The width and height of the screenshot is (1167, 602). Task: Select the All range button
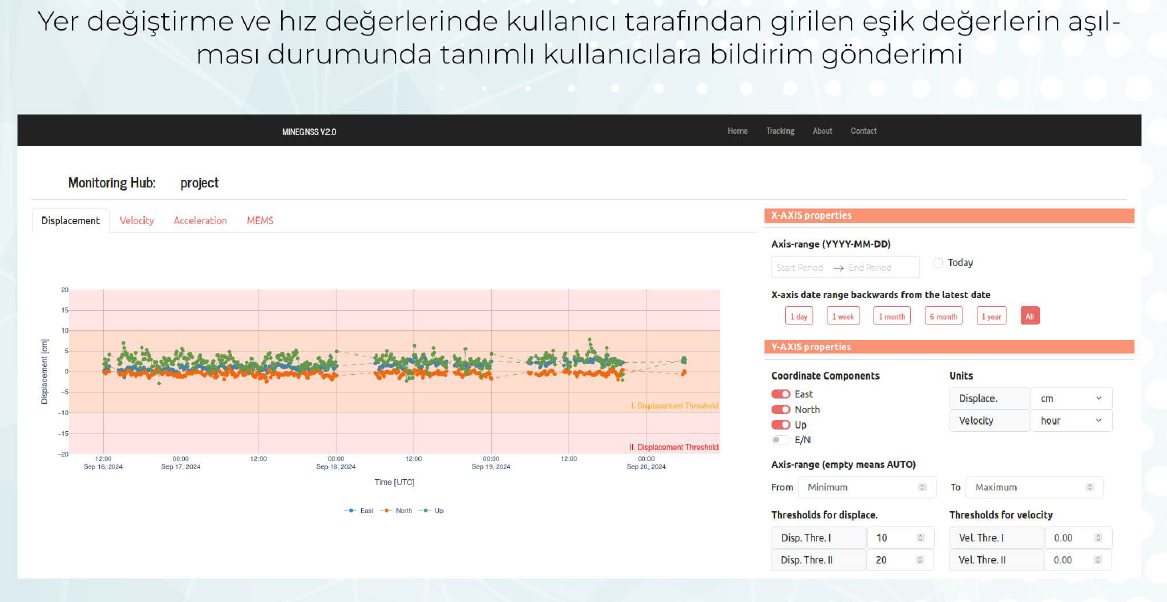pyautogui.click(x=1030, y=316)
